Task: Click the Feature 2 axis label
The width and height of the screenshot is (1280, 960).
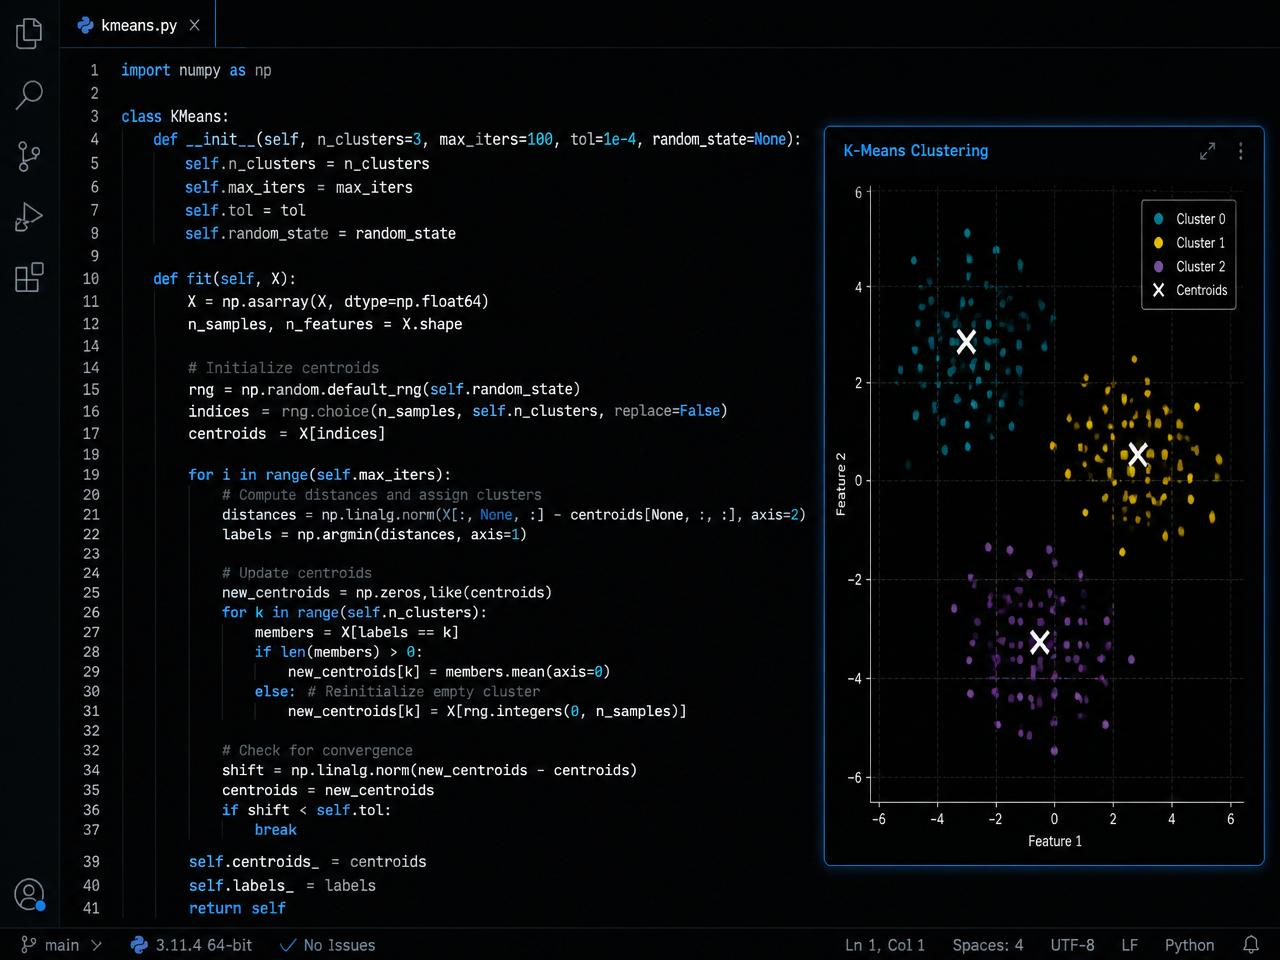Action: (x=841, y=484)
